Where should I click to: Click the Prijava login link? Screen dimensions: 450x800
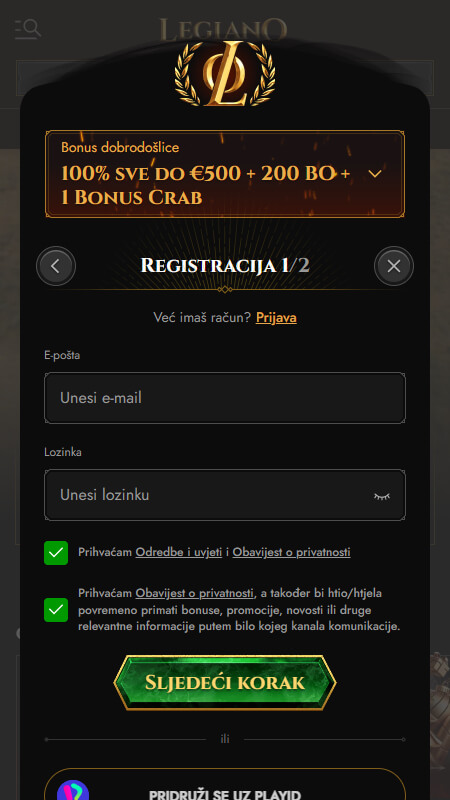(x=276, y=318)
